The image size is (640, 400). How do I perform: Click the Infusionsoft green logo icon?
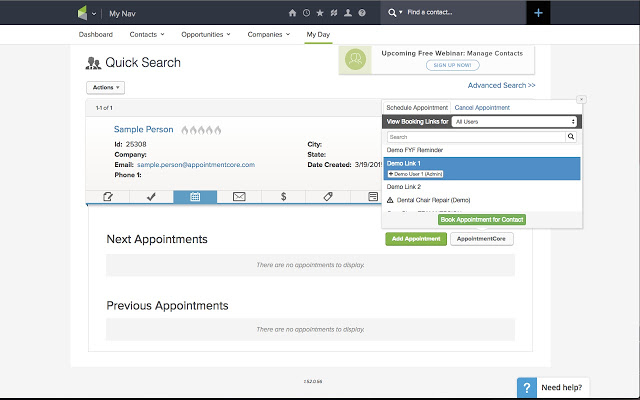(82, 13)
